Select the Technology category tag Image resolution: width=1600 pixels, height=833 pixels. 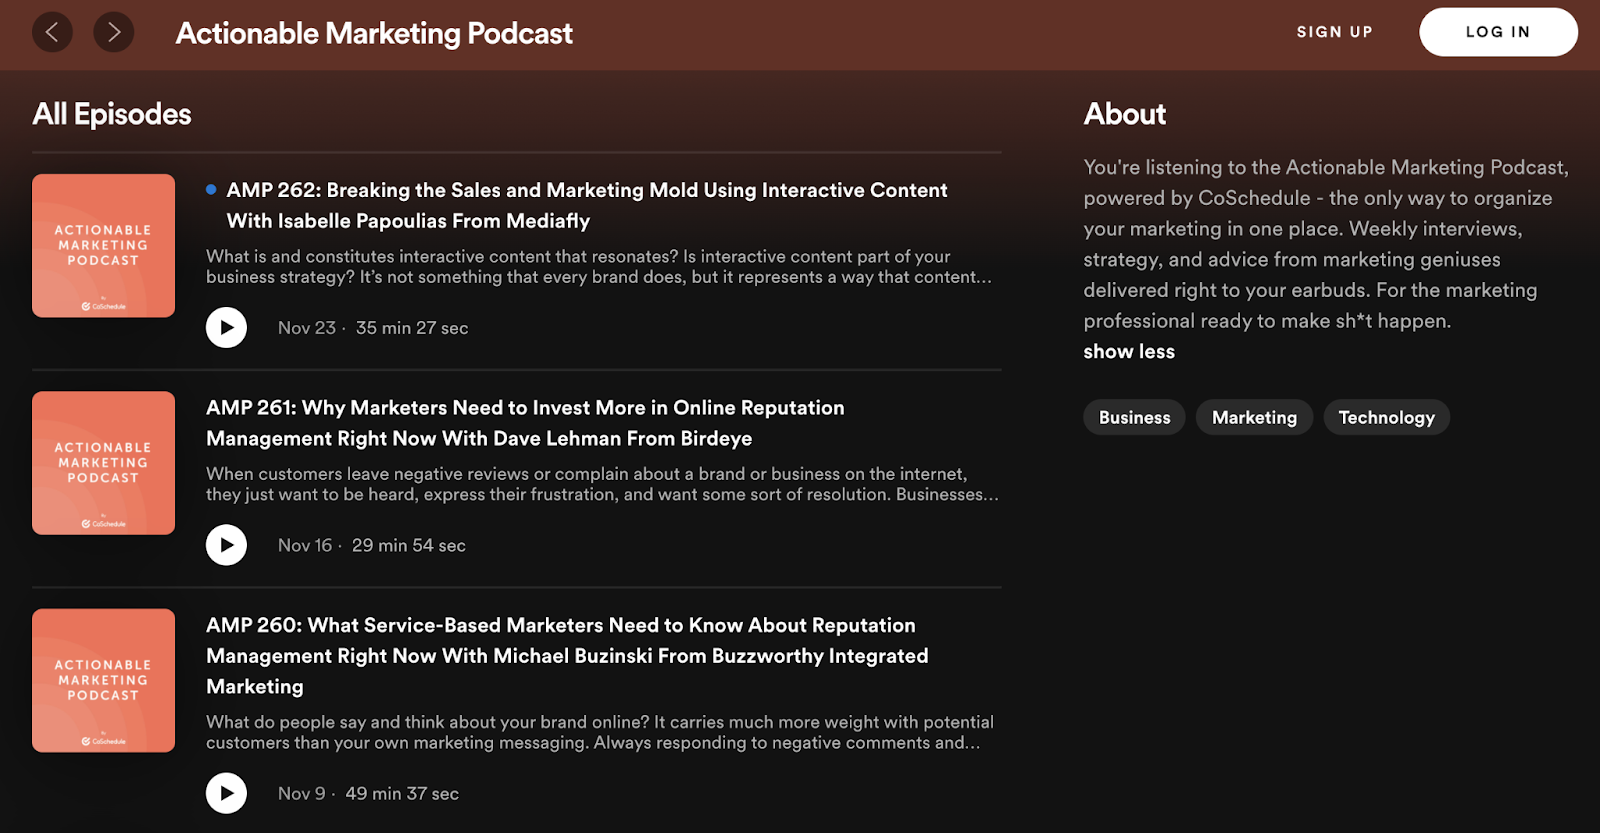tap(1386, 417)
